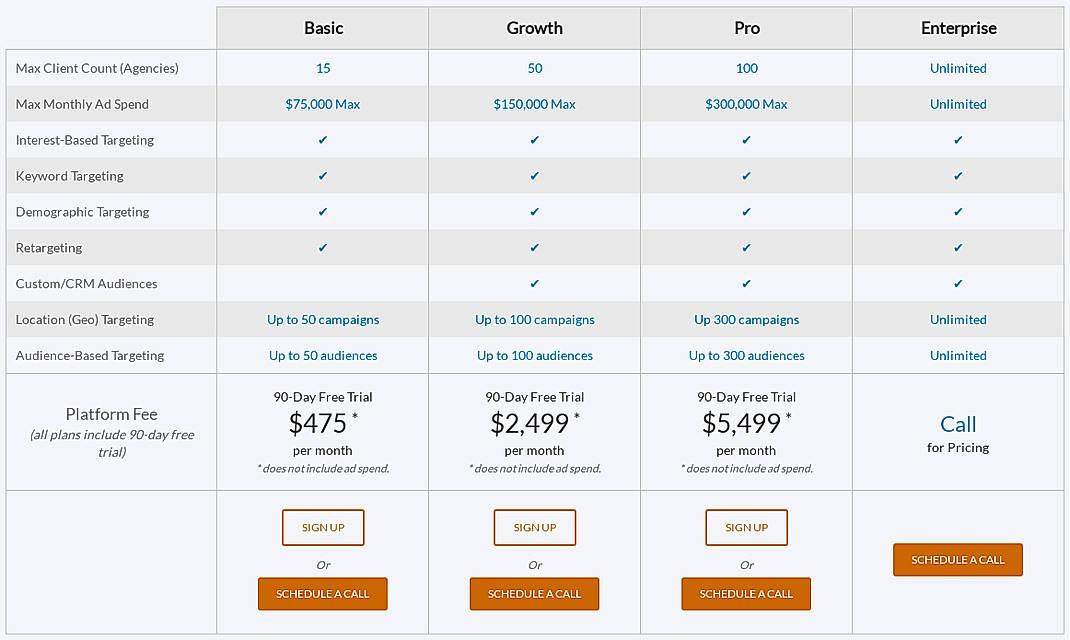Click the Keyword Targeting checkmark under Basic
This screenshot has height=640, width=1070.
pyautogui.click(x=322, y=176)
